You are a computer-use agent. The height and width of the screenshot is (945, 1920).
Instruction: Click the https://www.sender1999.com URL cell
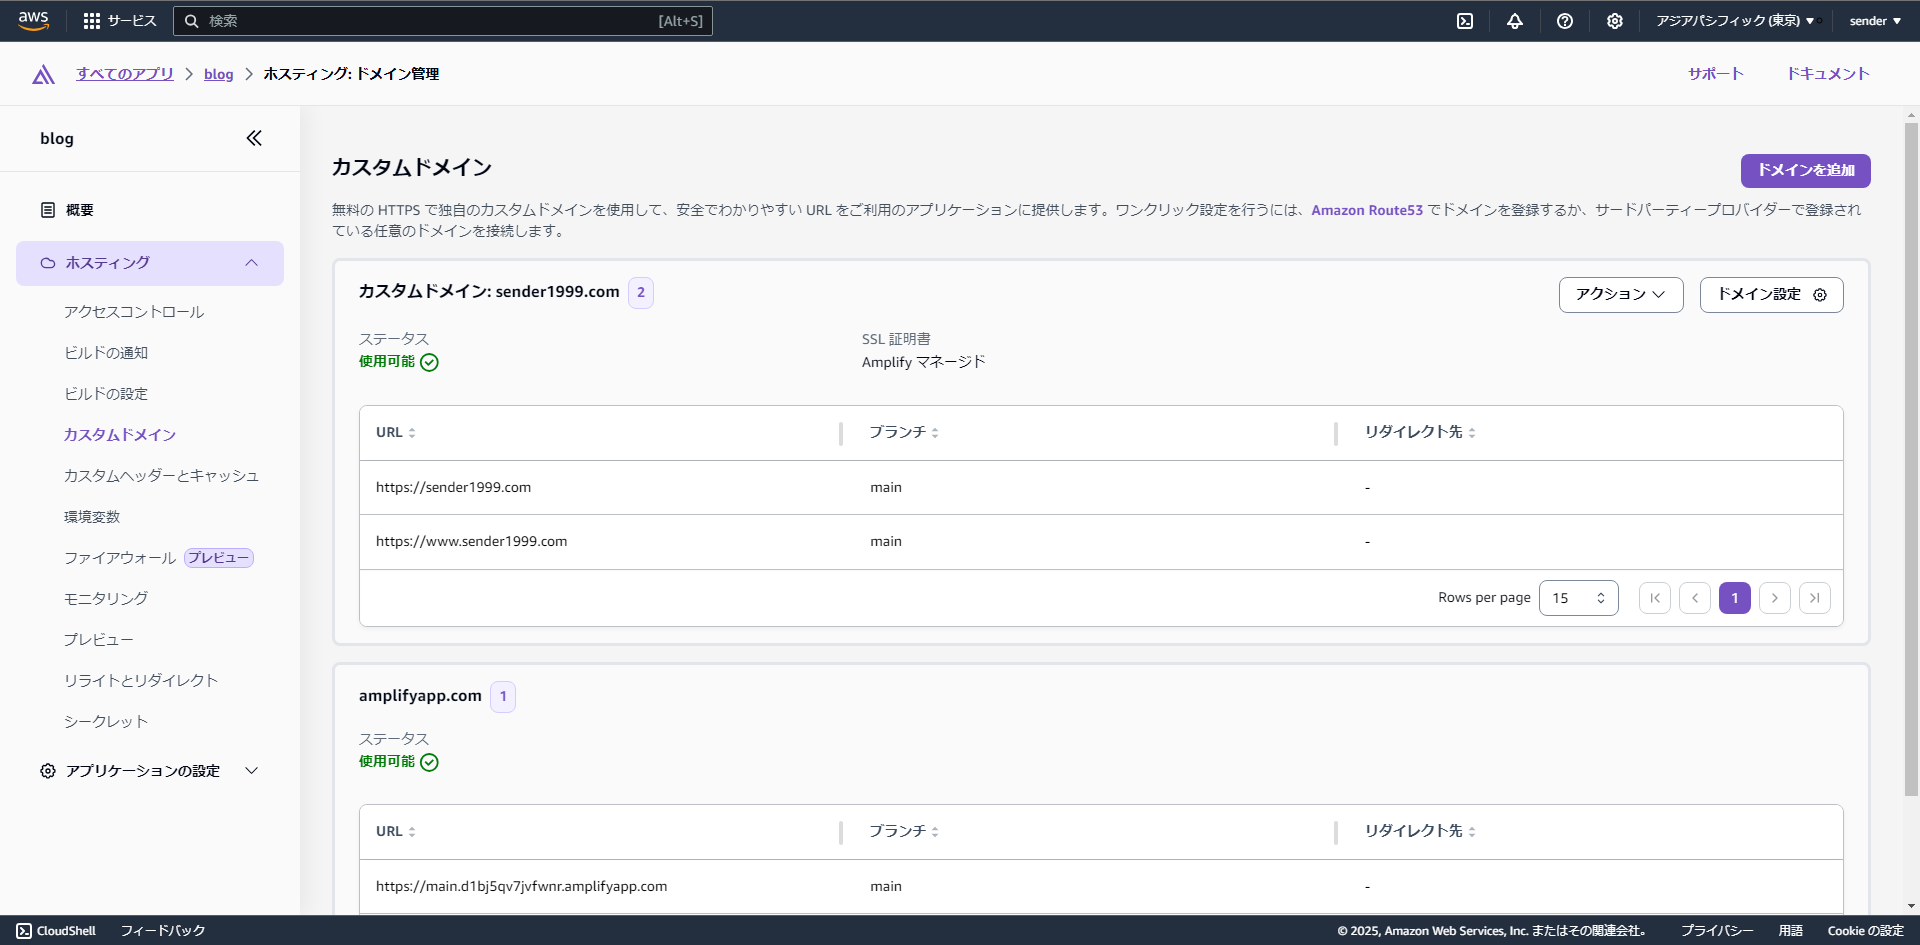472,542
